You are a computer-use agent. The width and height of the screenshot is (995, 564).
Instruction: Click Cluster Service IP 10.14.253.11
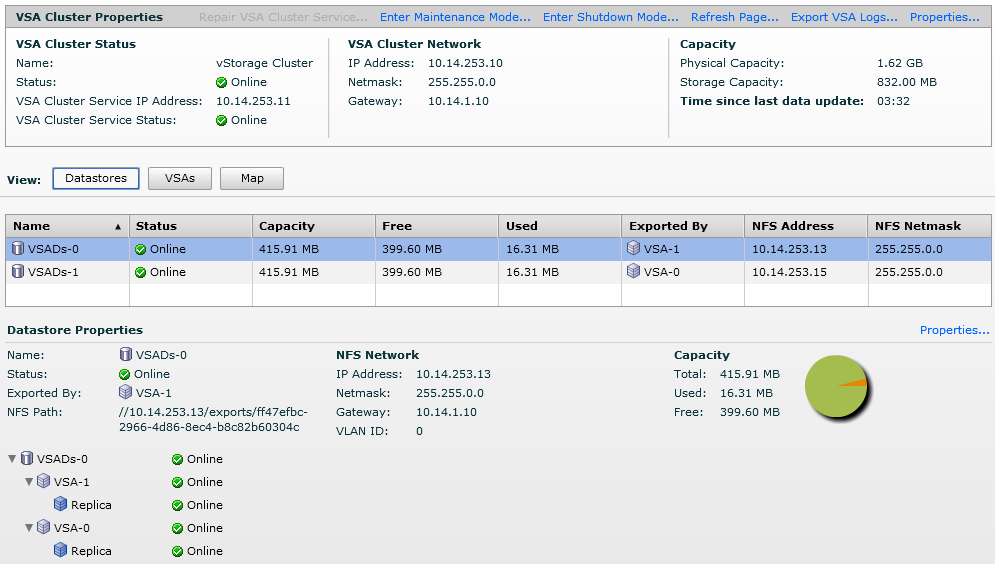point(253,102)
